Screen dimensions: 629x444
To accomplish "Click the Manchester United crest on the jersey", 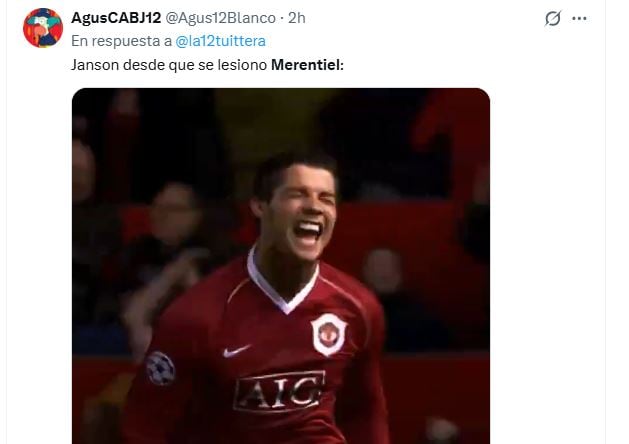I will coord(329,335).
